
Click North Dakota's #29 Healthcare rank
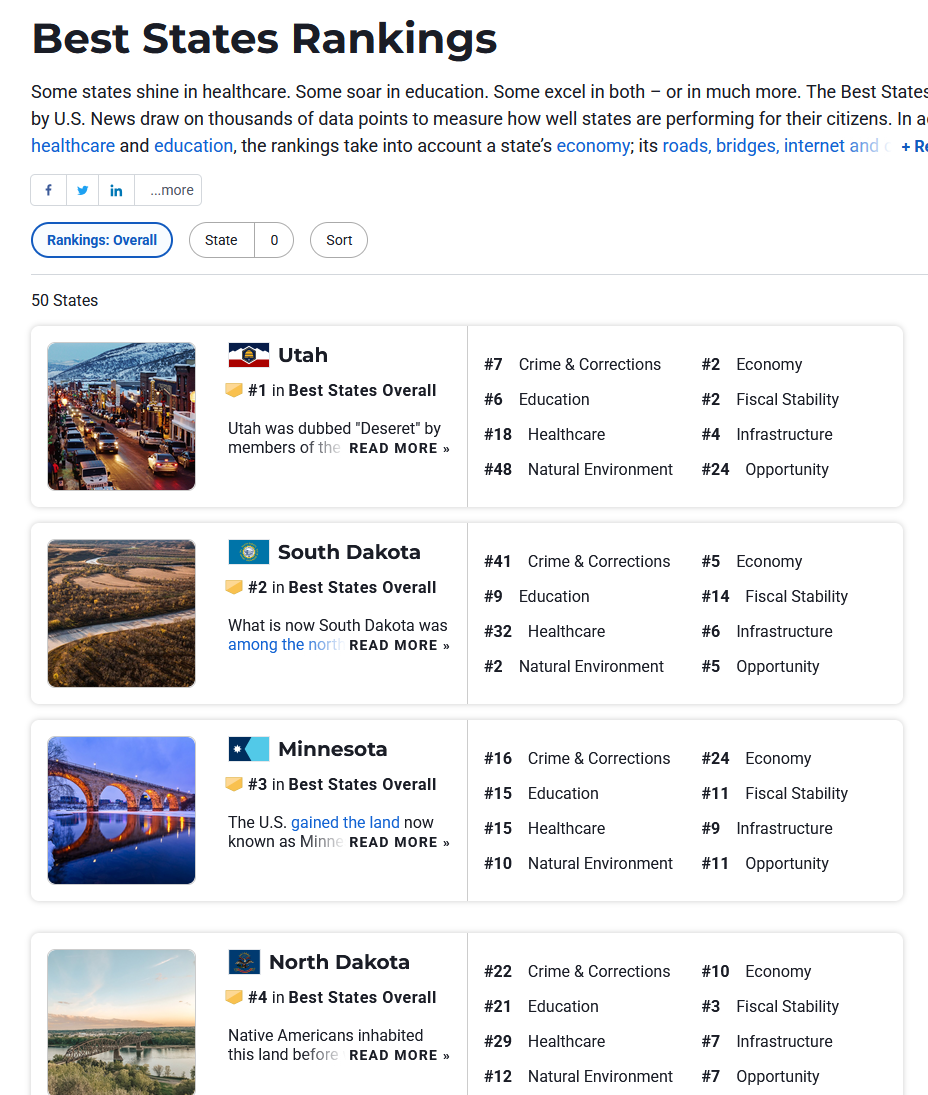[x=545, y=1041]
